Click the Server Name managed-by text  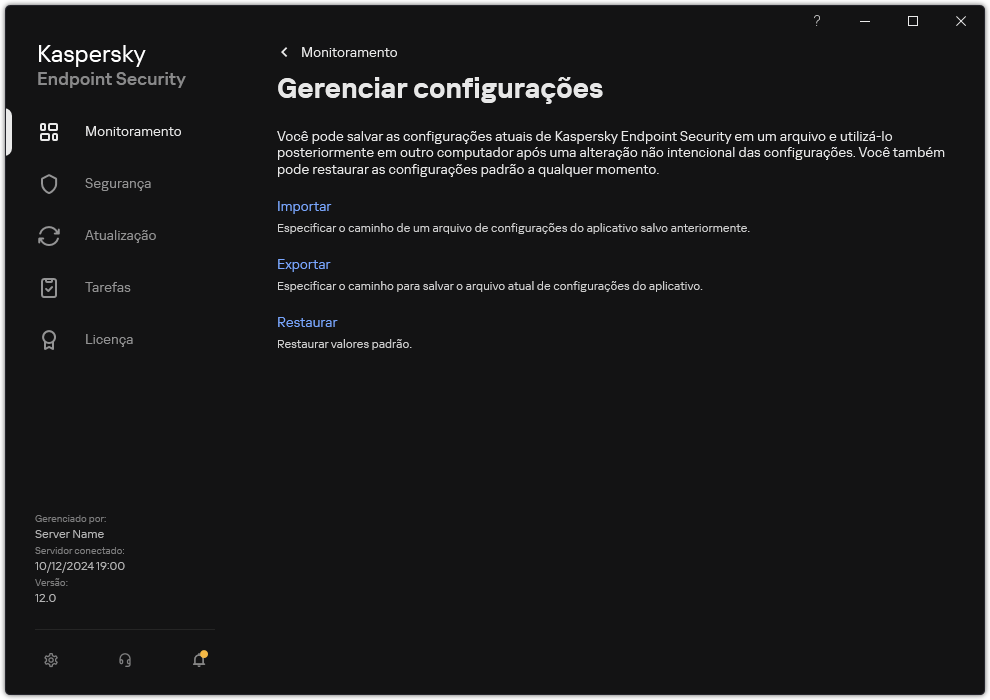pos(69,534)
